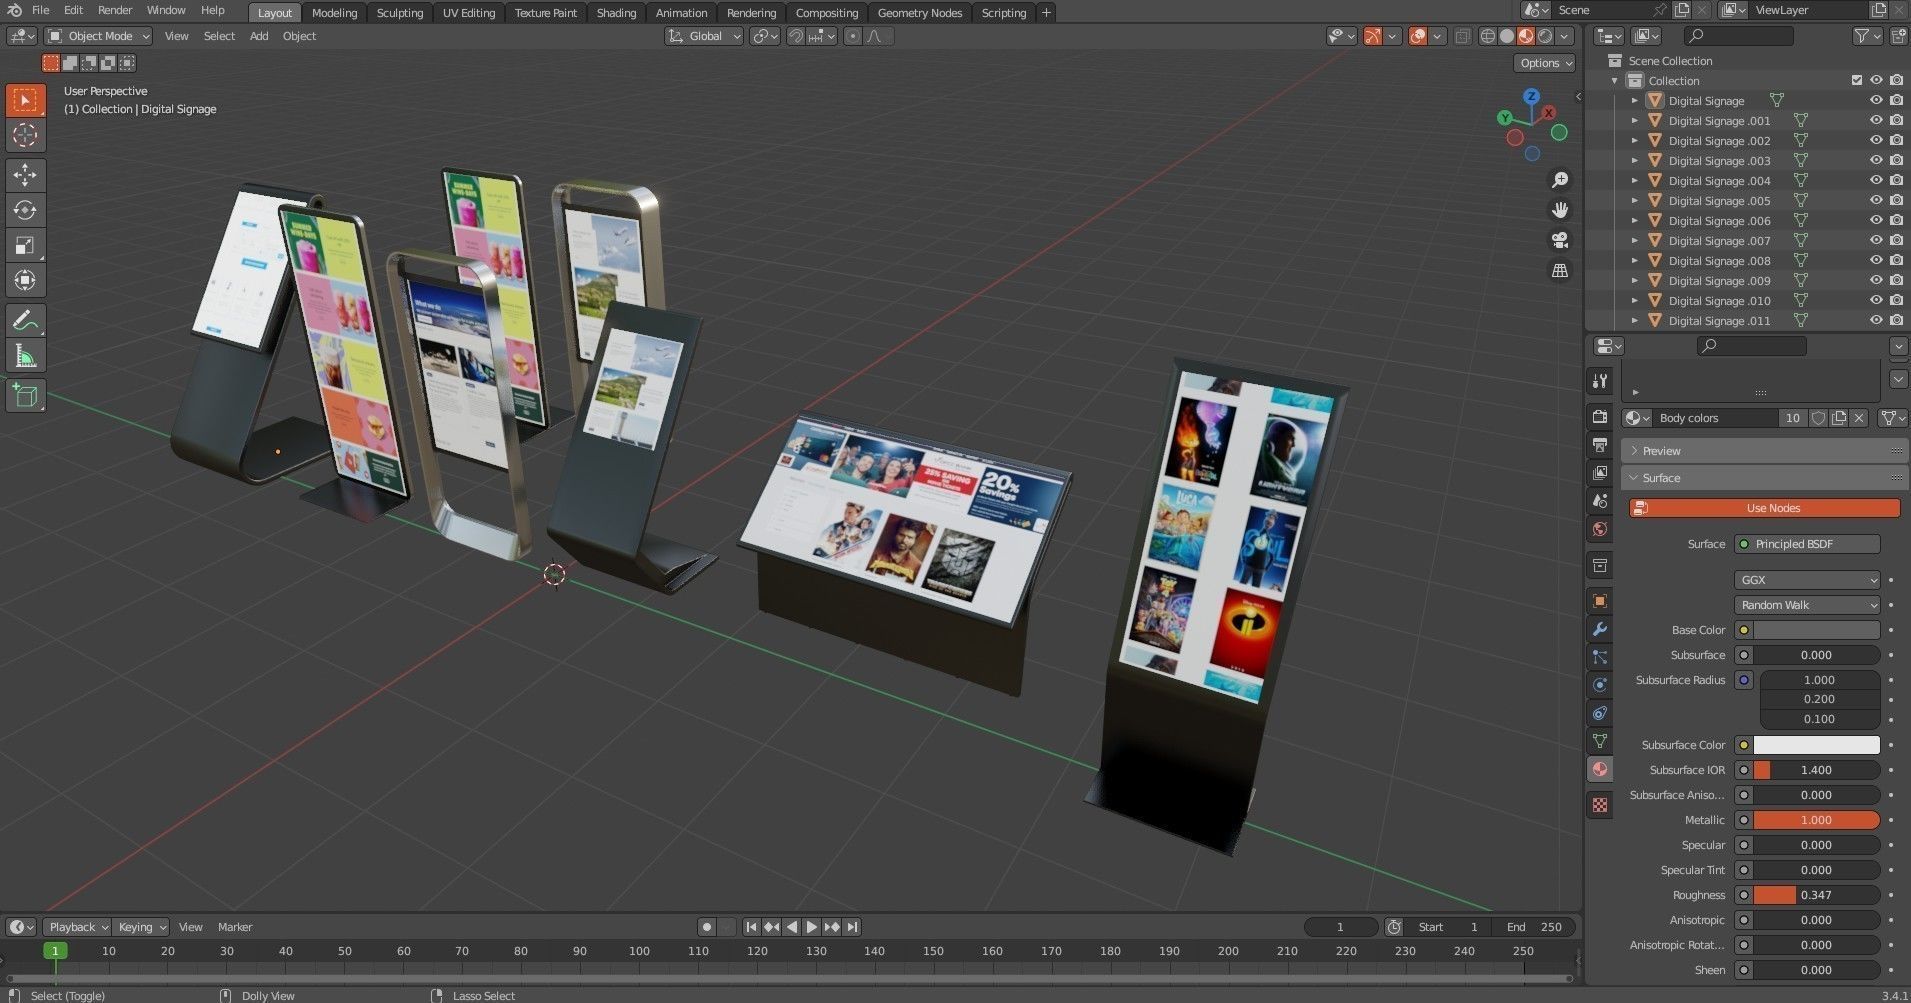1911x1003 pixels.
Task: Open the Marker menu in the timeline
Action: coord(235,927)
